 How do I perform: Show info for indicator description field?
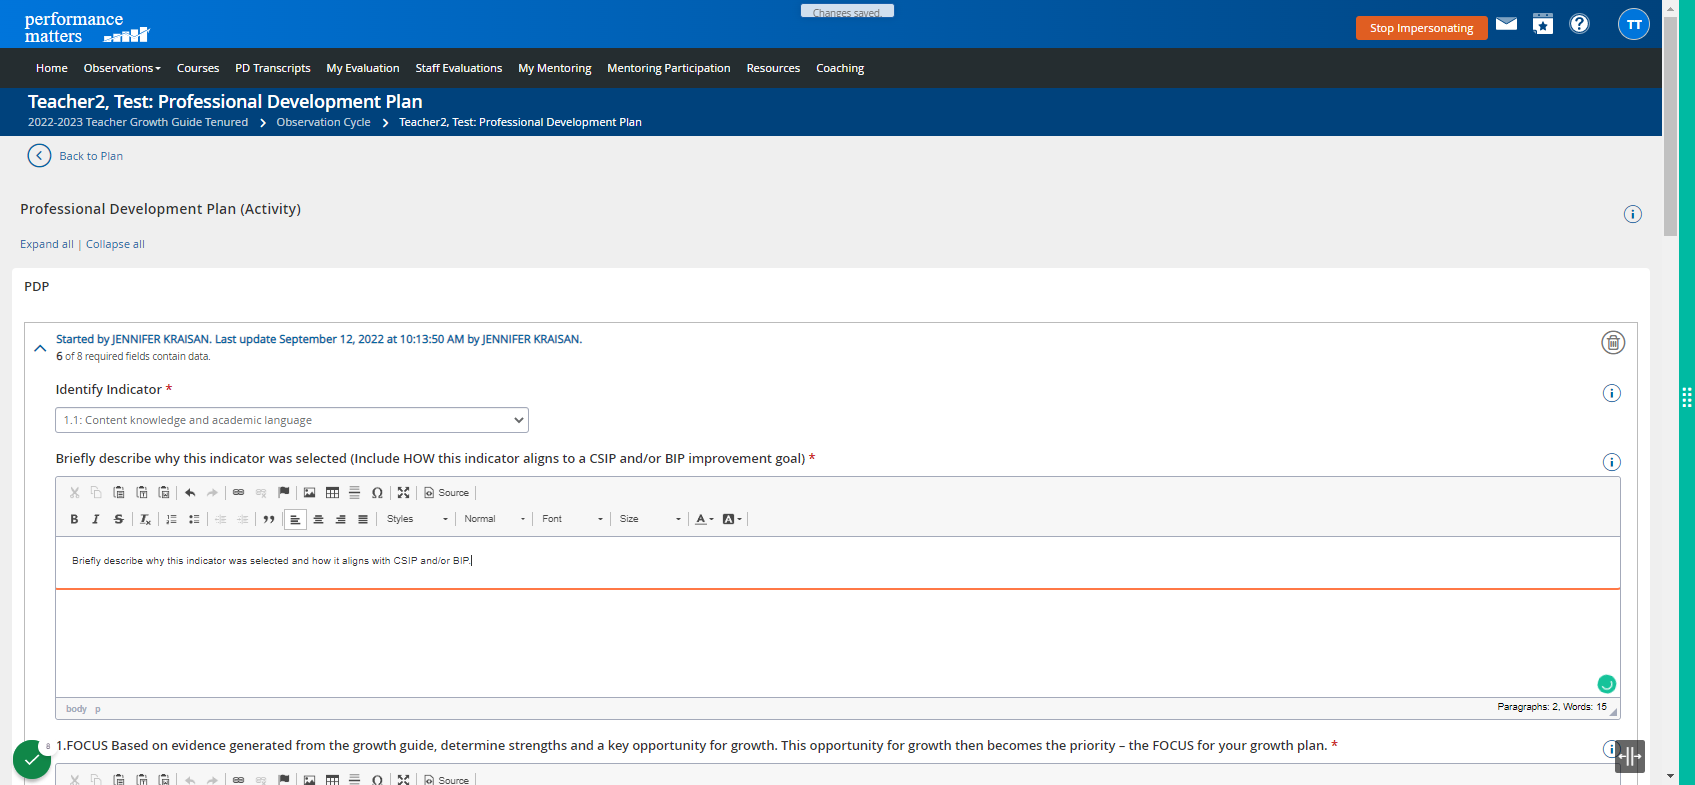1611,462
